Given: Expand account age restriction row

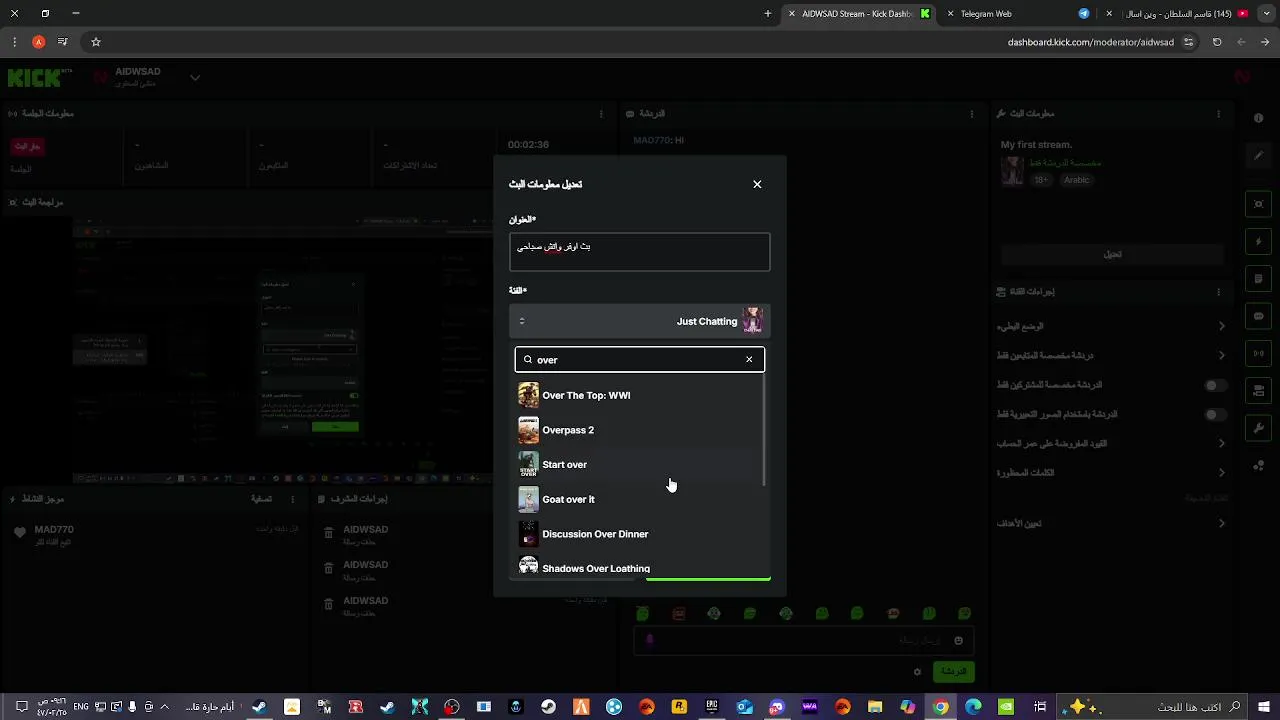Looking at the screenshot, I should click(1110, 443).
